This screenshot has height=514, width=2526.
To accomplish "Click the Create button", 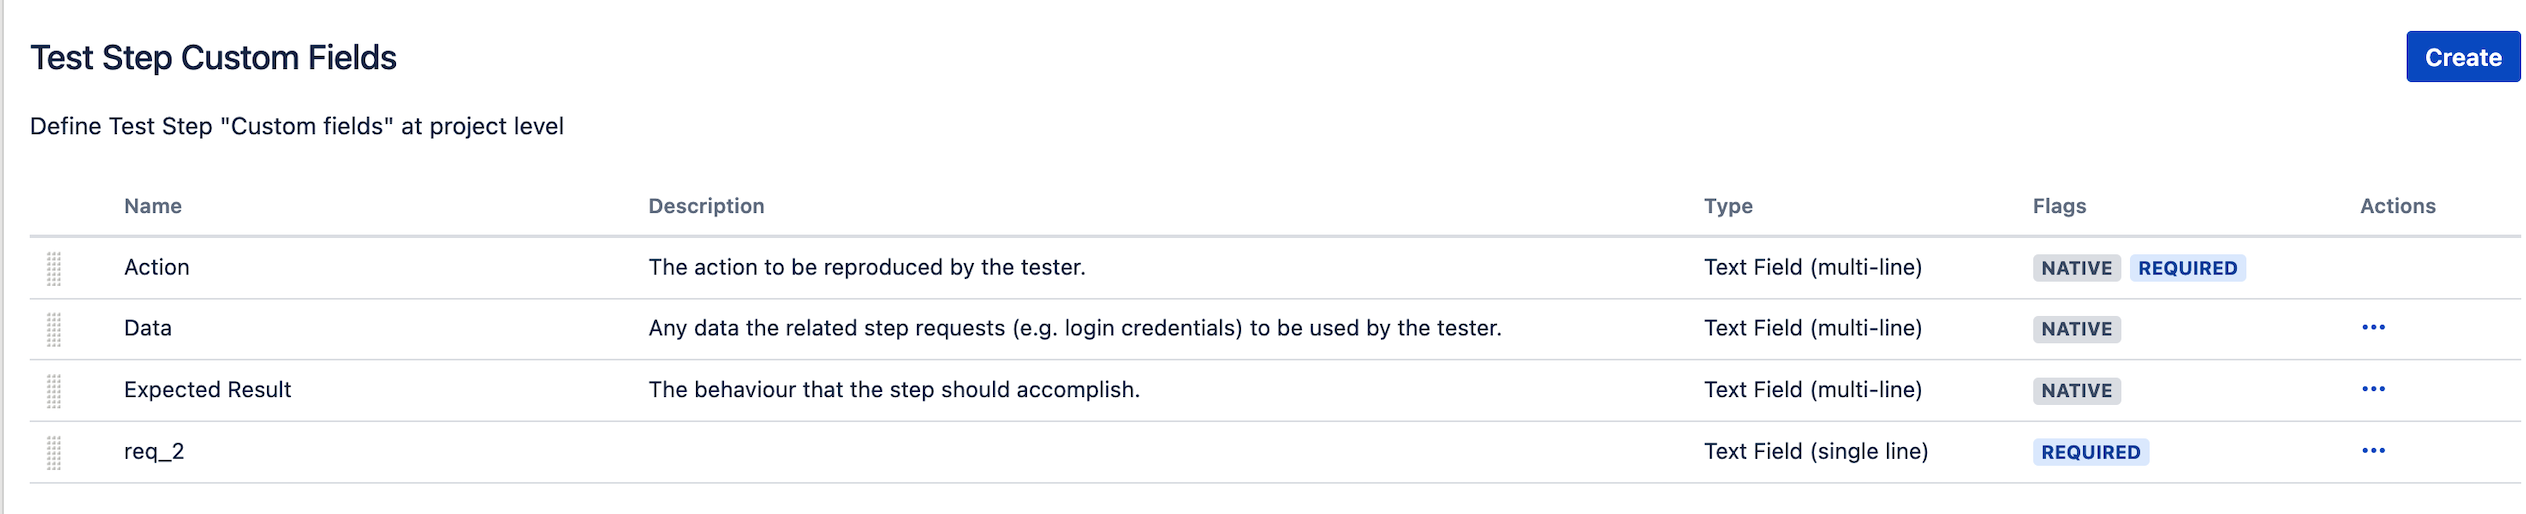I will (2461, 57).
